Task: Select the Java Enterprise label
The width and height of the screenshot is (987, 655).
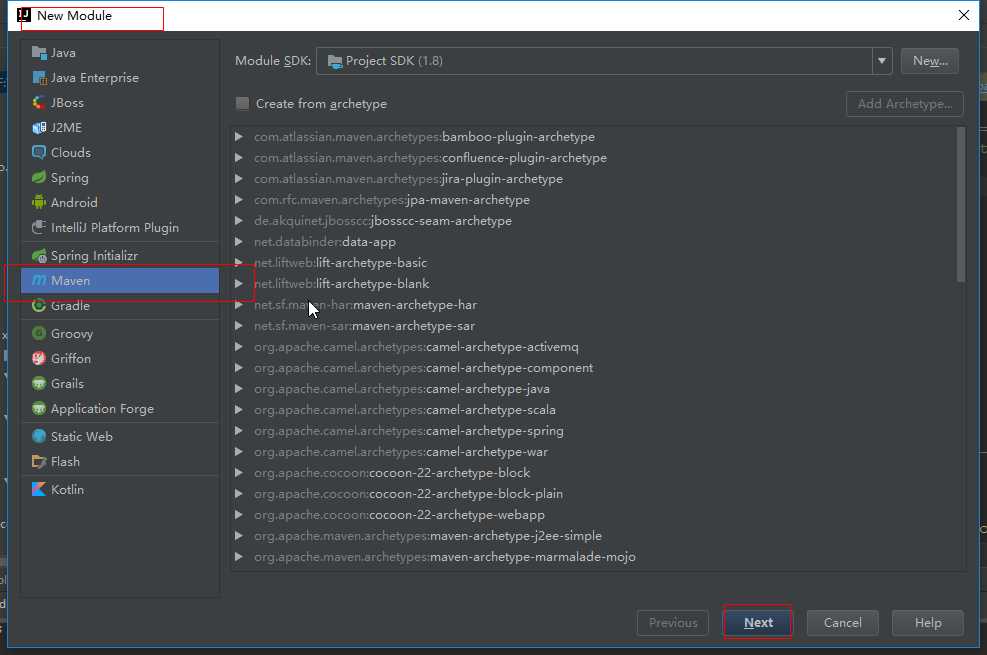Action: tap(95, 78)
